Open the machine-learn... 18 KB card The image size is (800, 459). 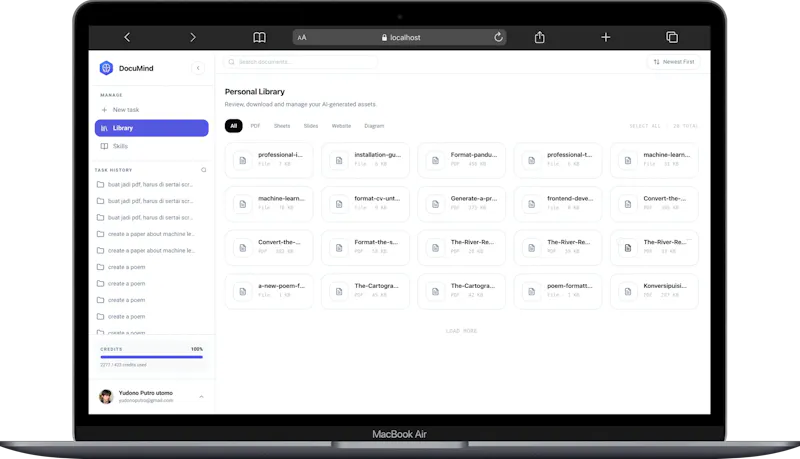(269, 204)
